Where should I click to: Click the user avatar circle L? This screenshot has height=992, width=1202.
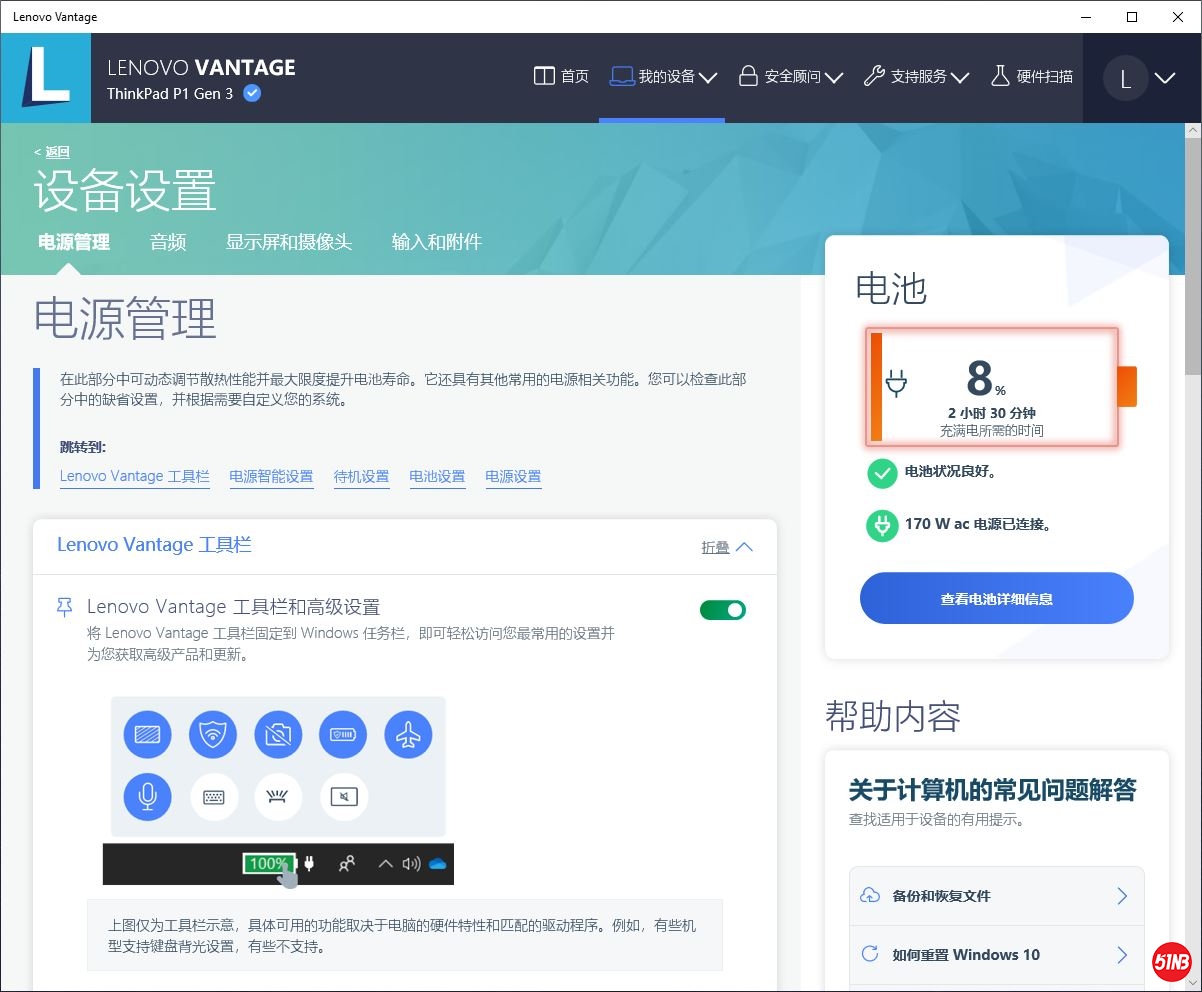point(1126,78)
